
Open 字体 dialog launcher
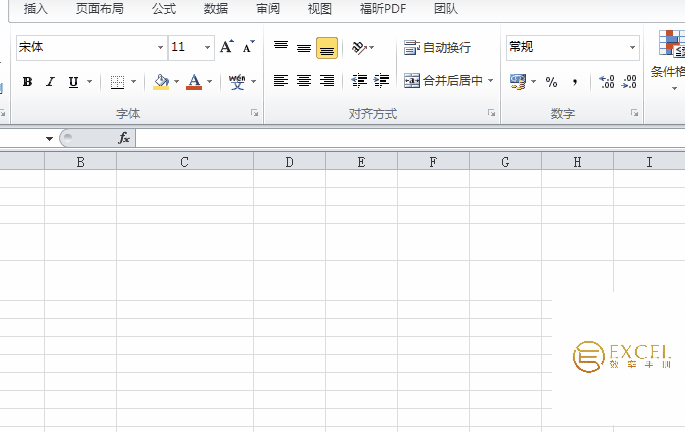pos(254,113)
